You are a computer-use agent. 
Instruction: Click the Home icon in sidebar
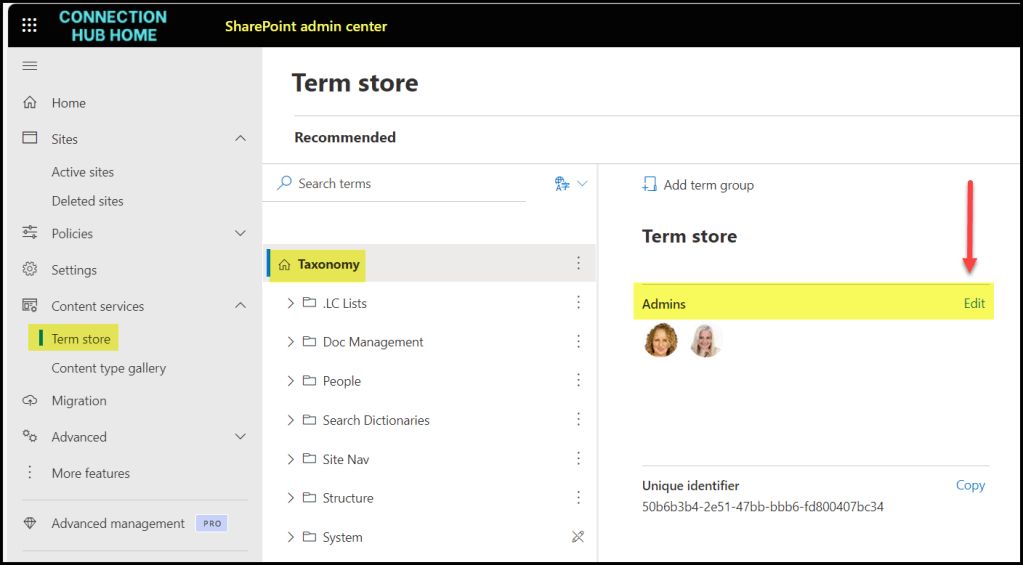pyautogui.click(x=30, y=103)
